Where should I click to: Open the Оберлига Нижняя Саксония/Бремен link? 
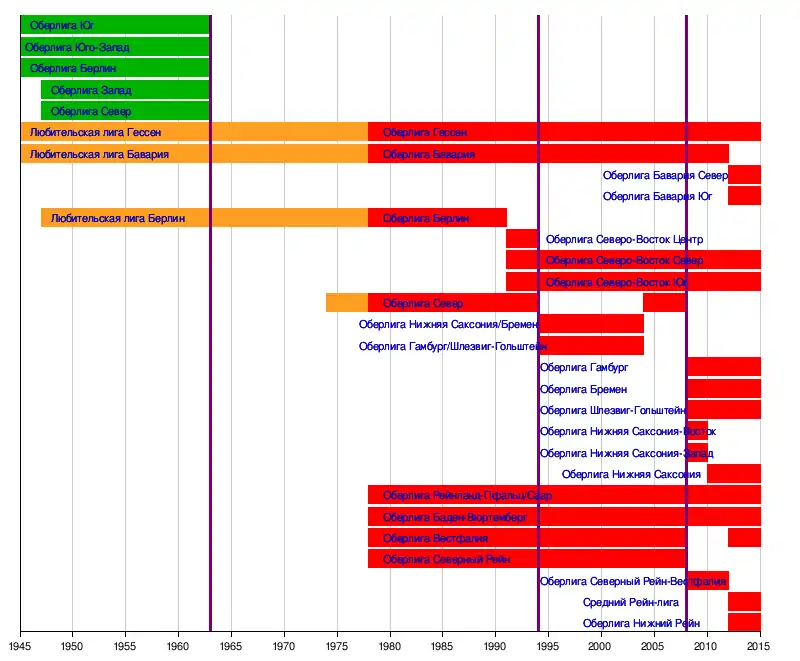[447, 324]
